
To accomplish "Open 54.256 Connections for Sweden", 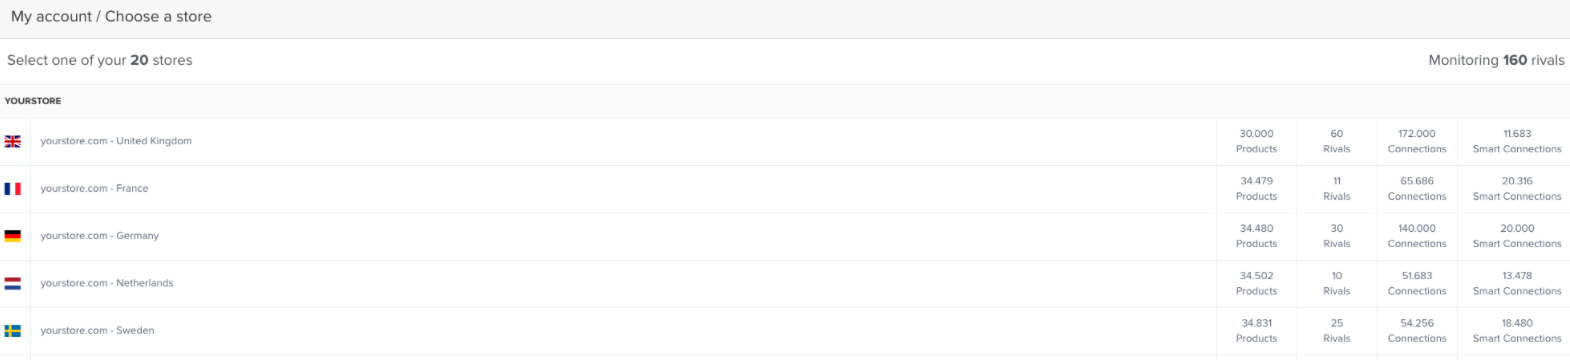I will [1417, 330].
